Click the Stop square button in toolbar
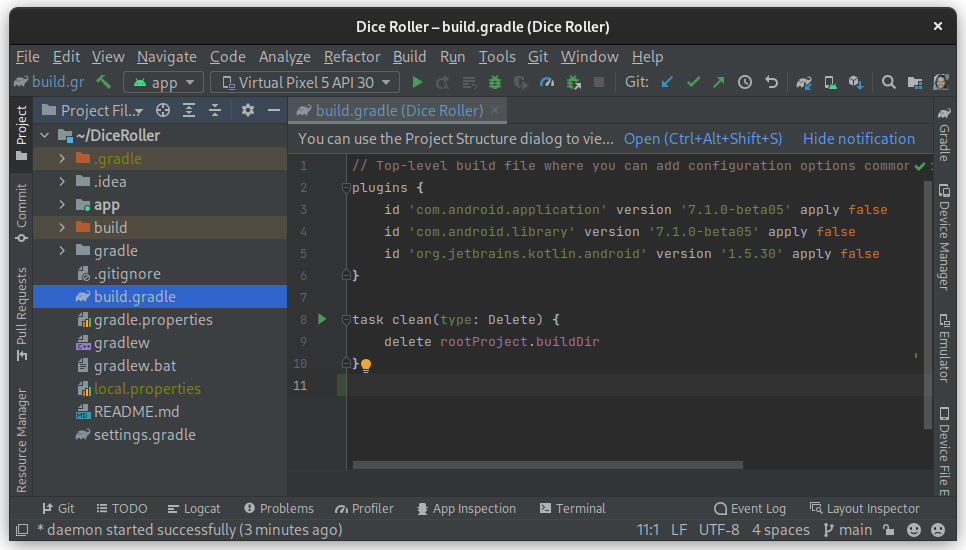The height and width of the screenshot is (550, 966). point(598,82)
